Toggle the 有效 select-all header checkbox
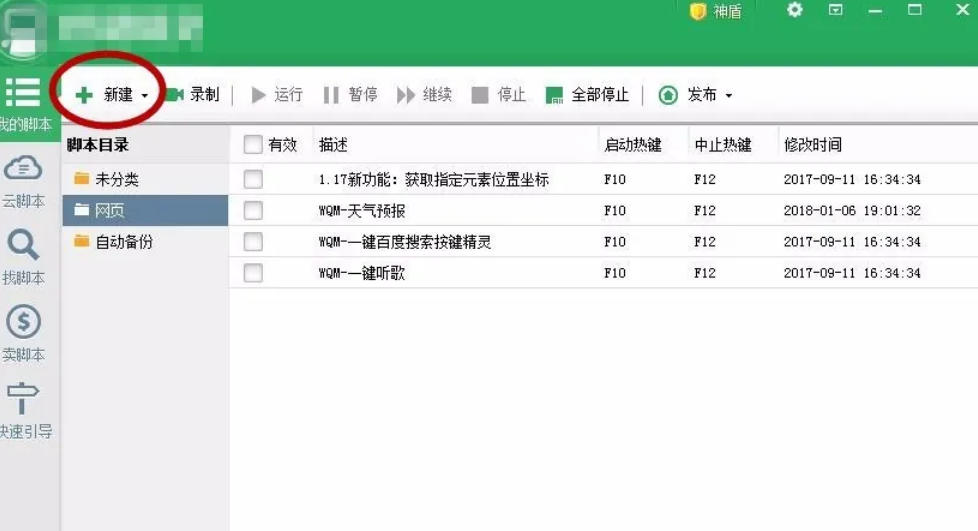Image resolution: width=978 pixels, height=531 pixels. [x=253, y=145]
